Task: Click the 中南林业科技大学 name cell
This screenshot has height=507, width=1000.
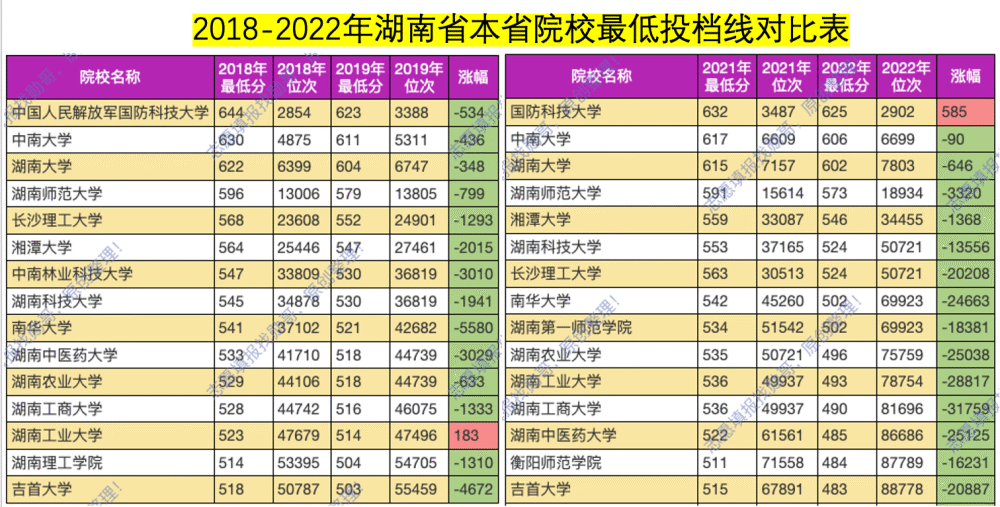Action: [x=110, y=274]
